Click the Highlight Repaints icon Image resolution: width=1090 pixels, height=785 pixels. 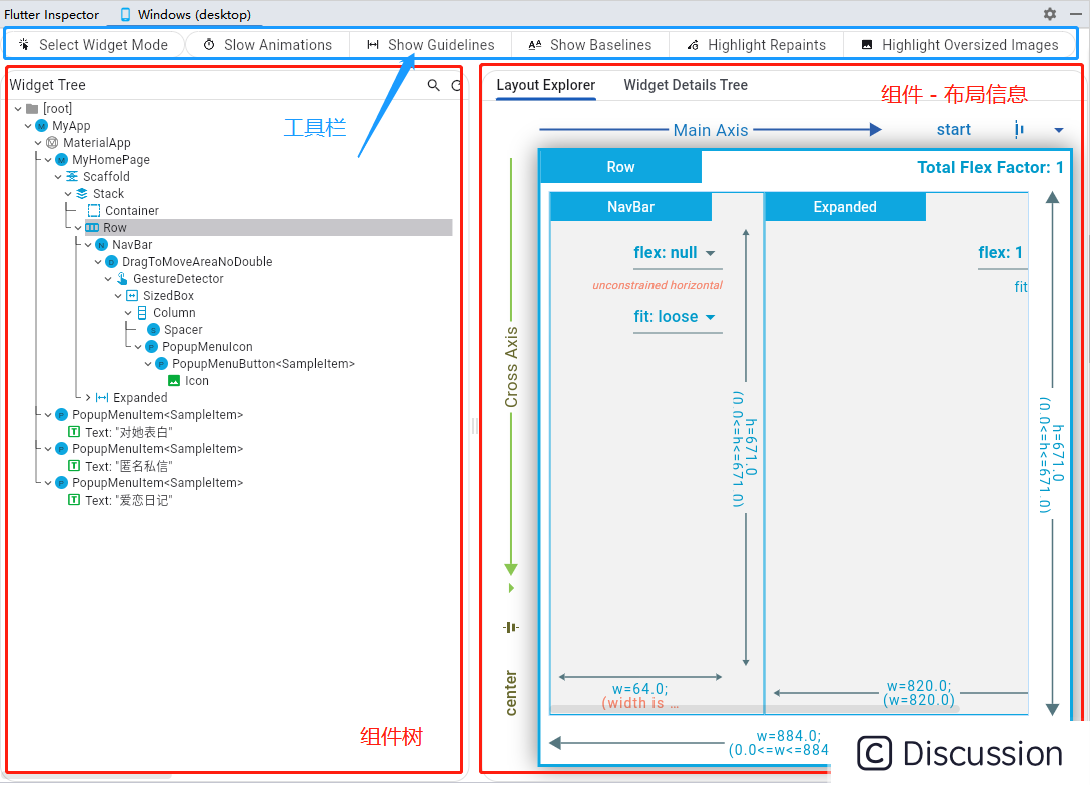pyautogui.click(x=693, y=45)
